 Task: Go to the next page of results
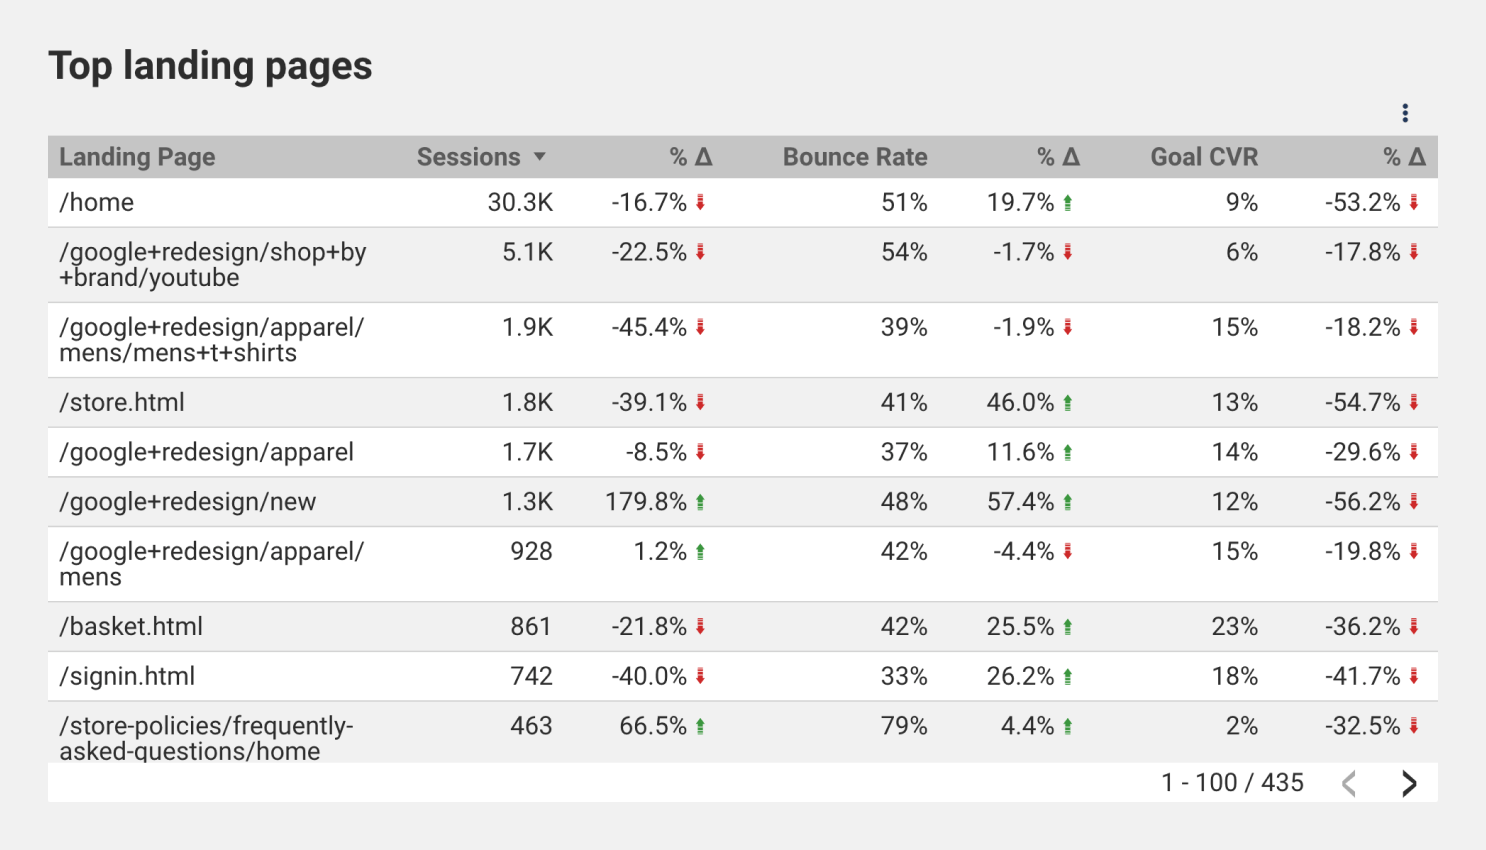[x=1409, y=783]
